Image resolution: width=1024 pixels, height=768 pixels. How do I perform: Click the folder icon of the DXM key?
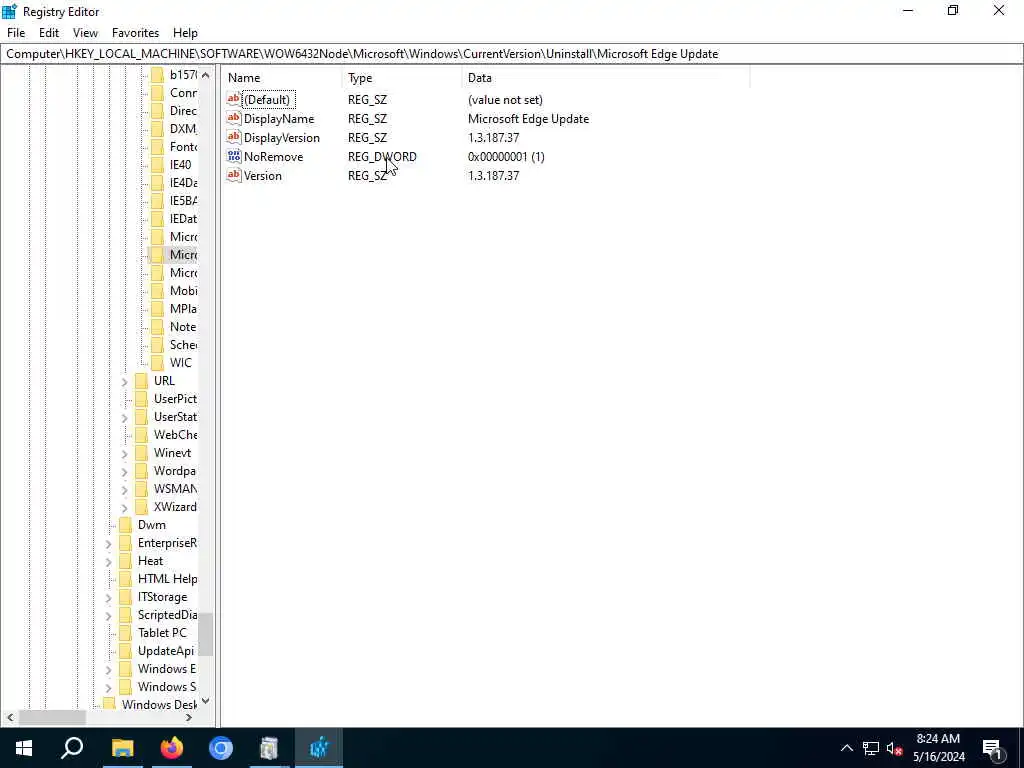point(157,129)
